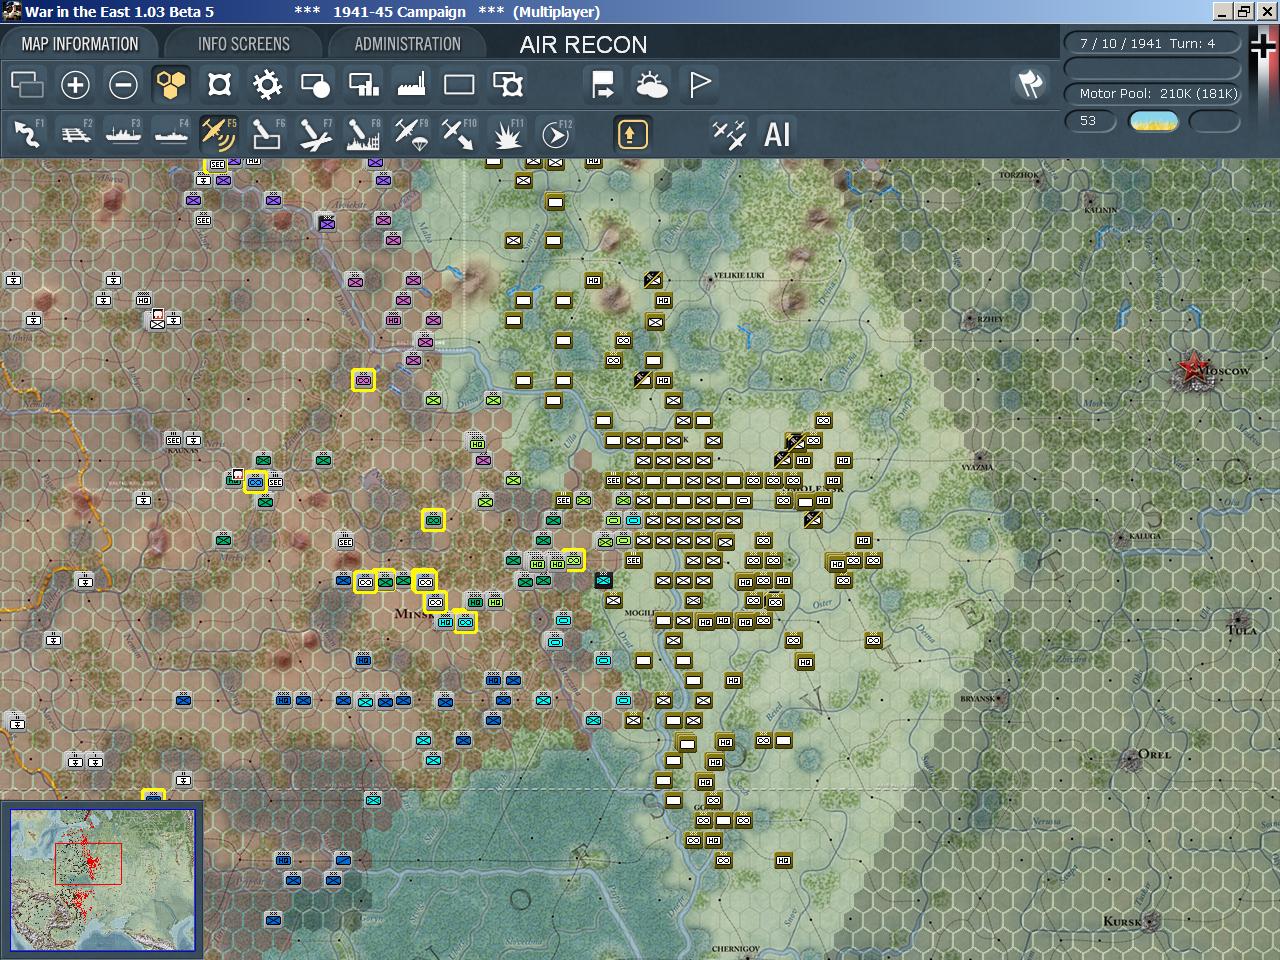This screenshot has width=1280, height=960.
Task: Select F10 air transfer mode
Action: pos(459,134)
